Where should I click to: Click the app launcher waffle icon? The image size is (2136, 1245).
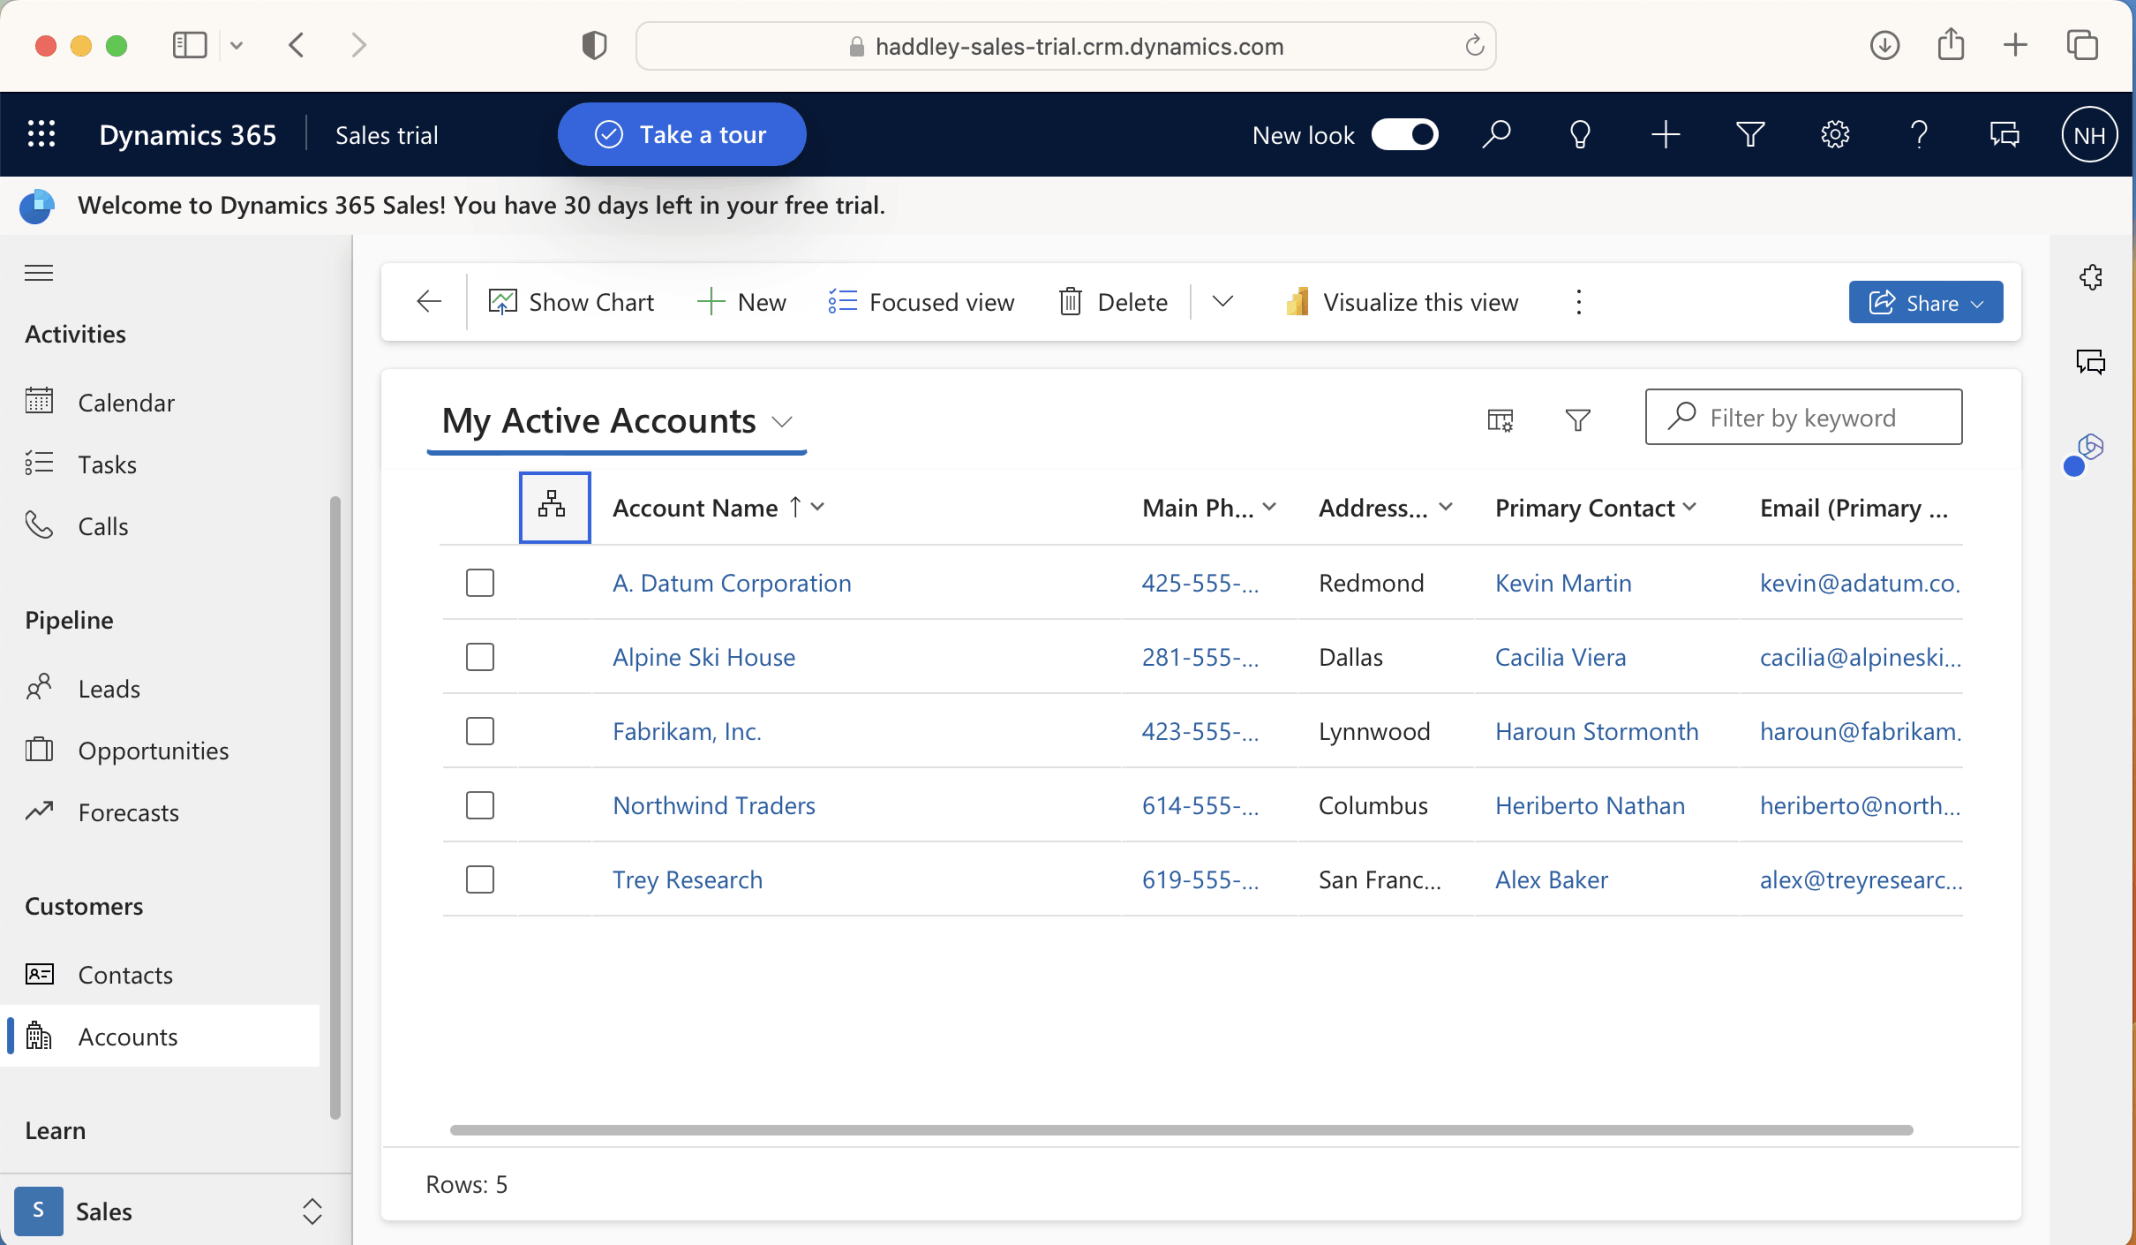click(41, 134)
